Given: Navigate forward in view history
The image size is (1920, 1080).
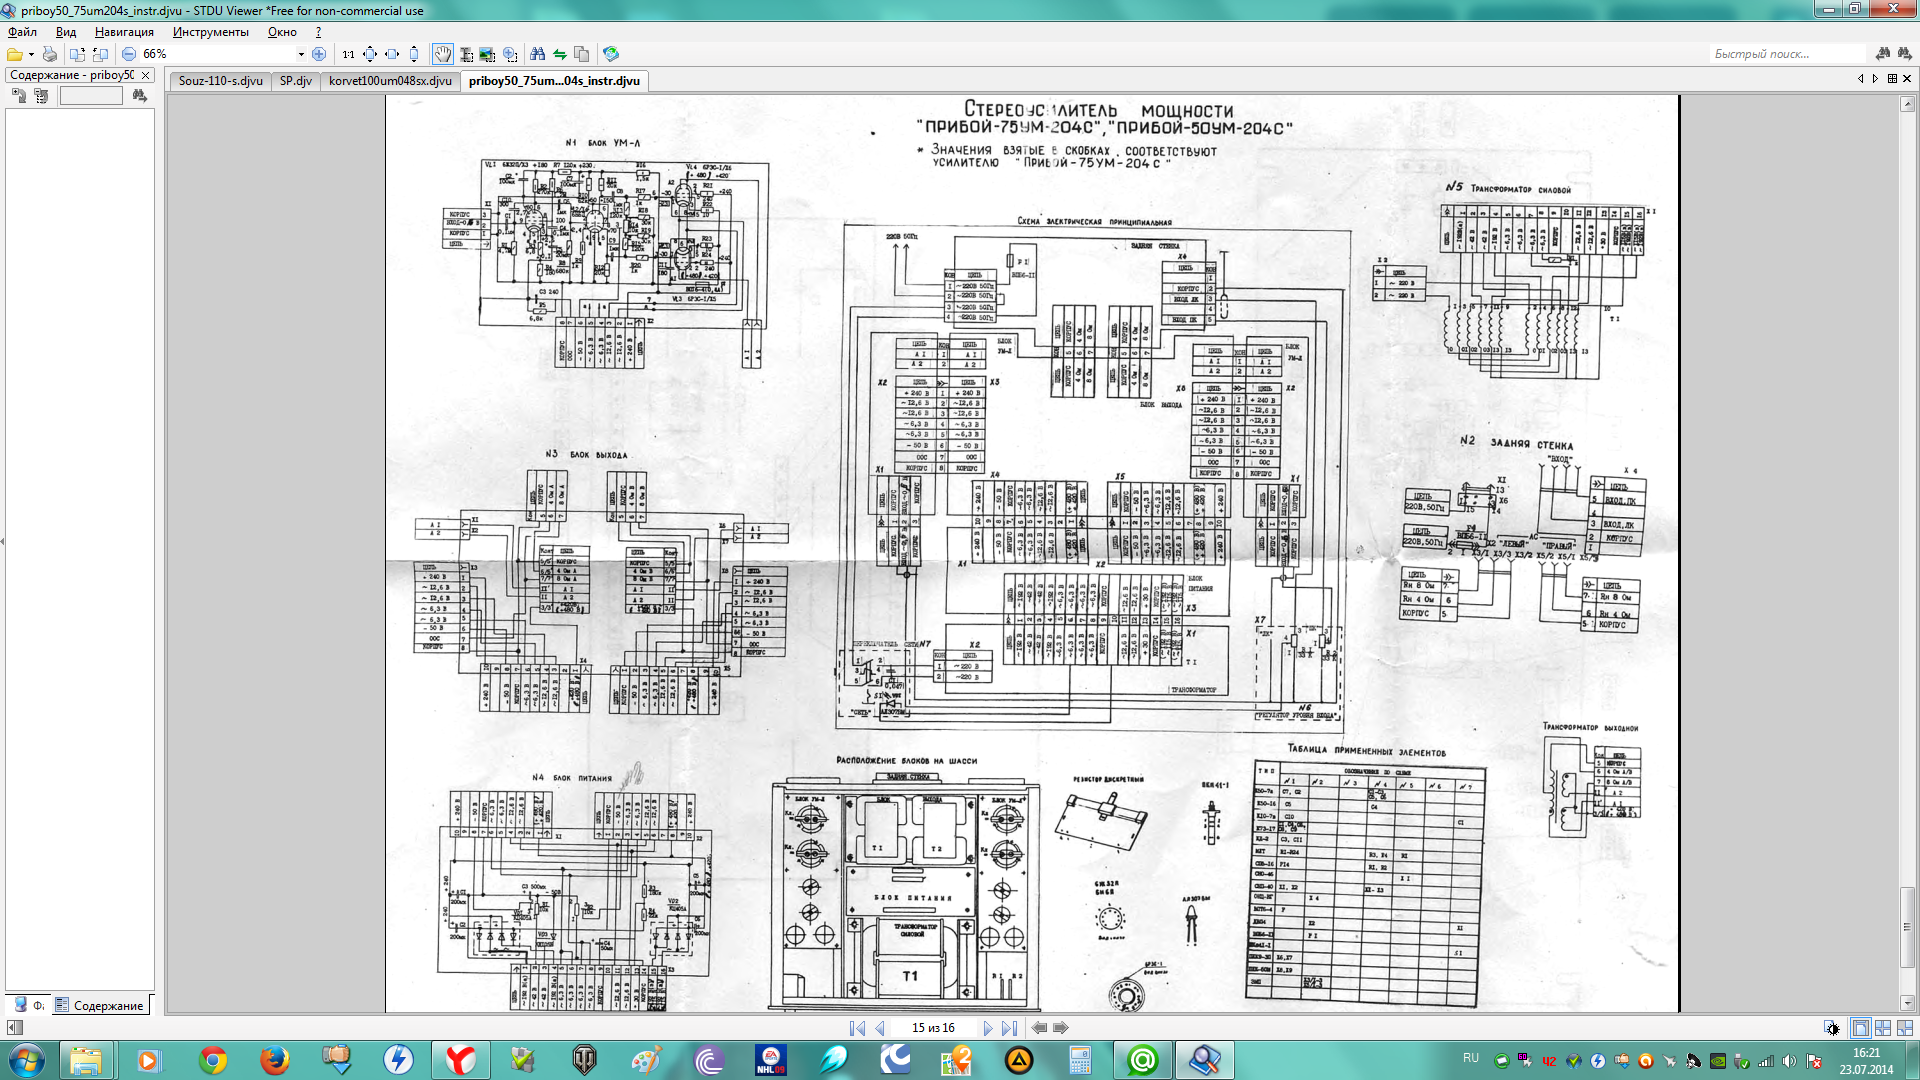Looking at the screenshot, I should point(1061,1028).
